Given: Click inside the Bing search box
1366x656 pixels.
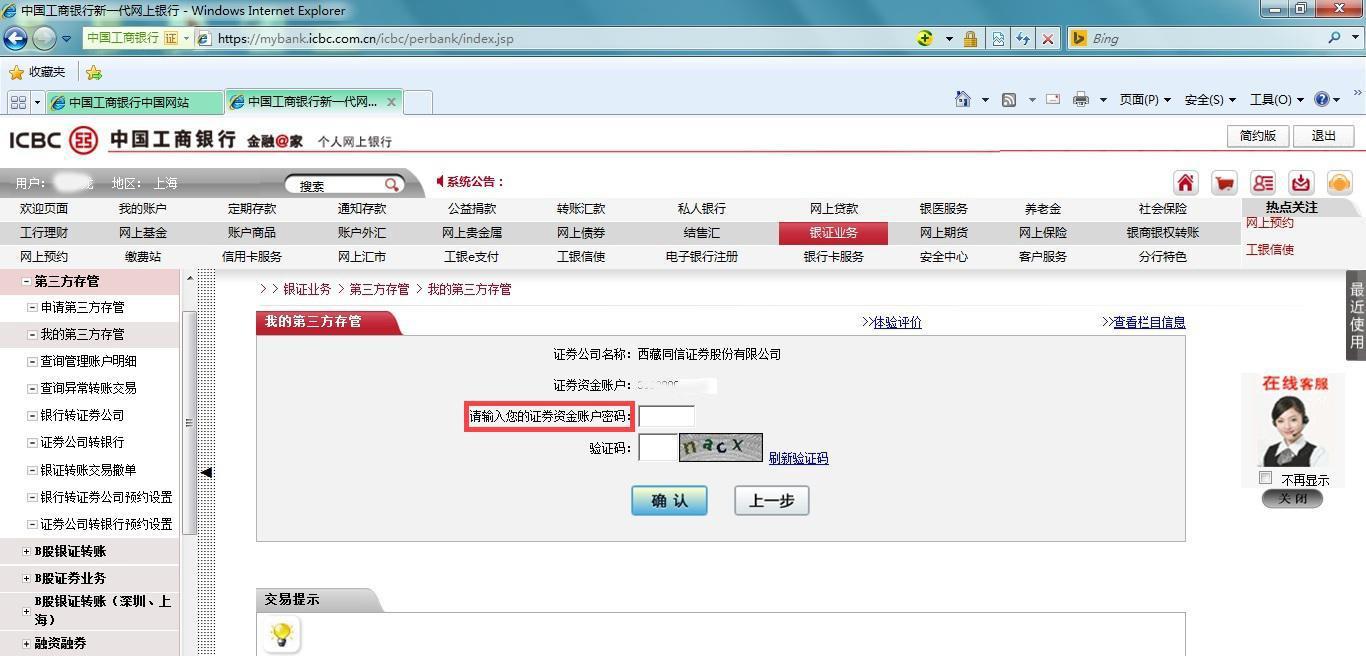Looking at the screenshot, I should pos(1205,38).
